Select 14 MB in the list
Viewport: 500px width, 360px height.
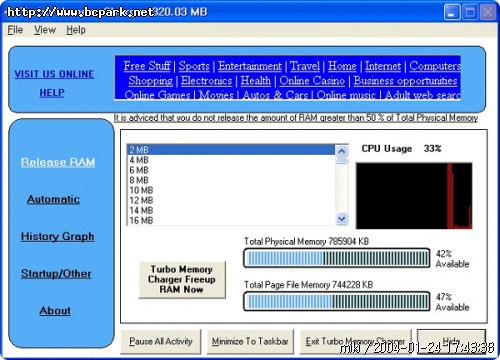[x=231, y=210]
